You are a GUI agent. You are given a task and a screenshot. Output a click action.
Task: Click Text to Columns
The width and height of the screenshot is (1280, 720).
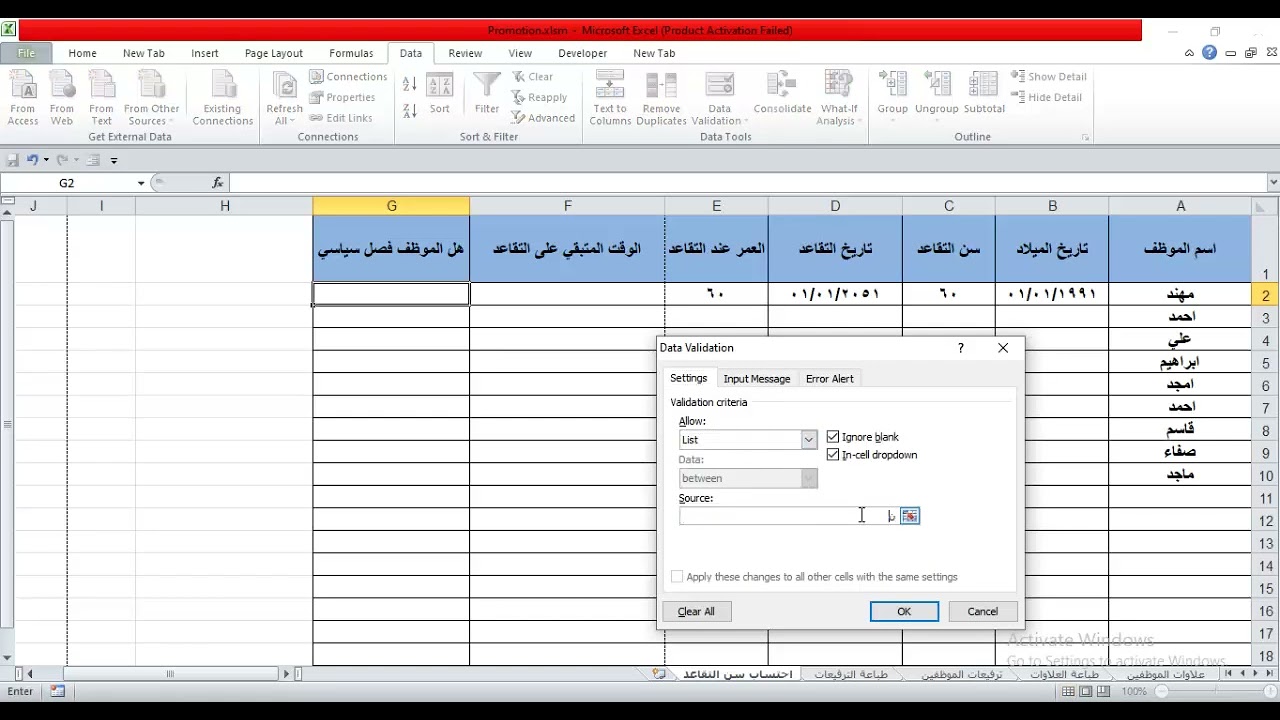(x=610, y=98)
